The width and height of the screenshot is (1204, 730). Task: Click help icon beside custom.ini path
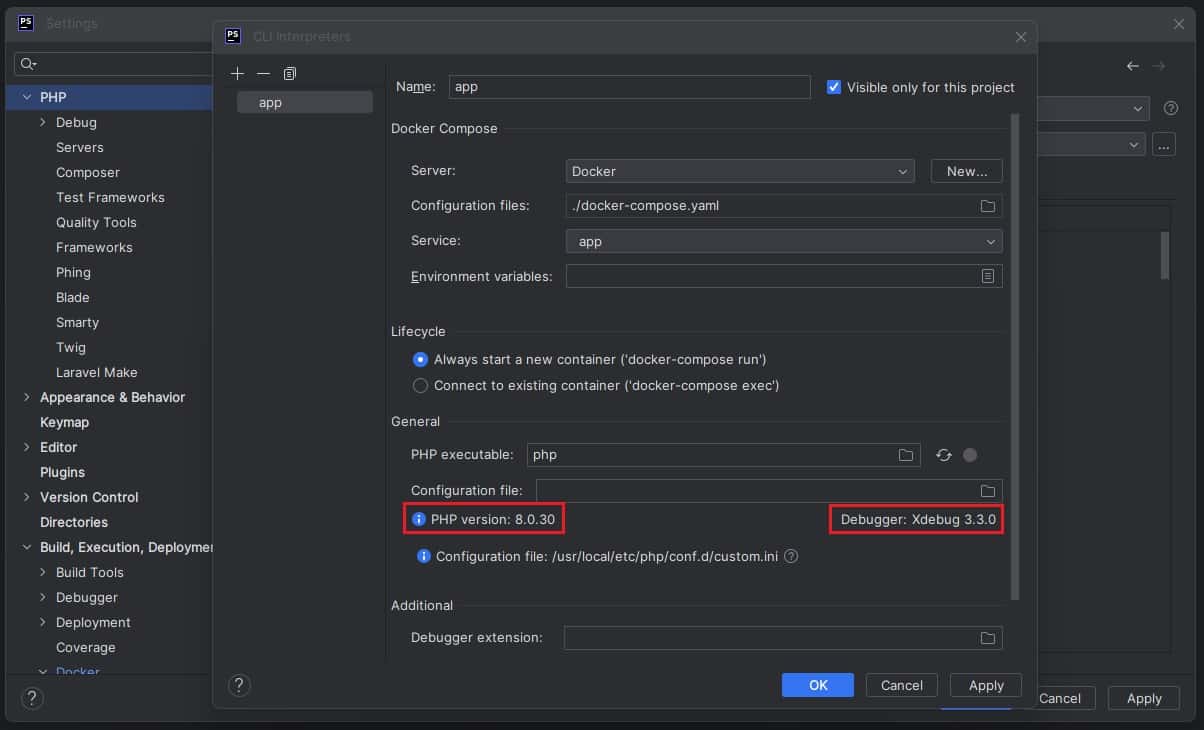click(x=791, y=557)
